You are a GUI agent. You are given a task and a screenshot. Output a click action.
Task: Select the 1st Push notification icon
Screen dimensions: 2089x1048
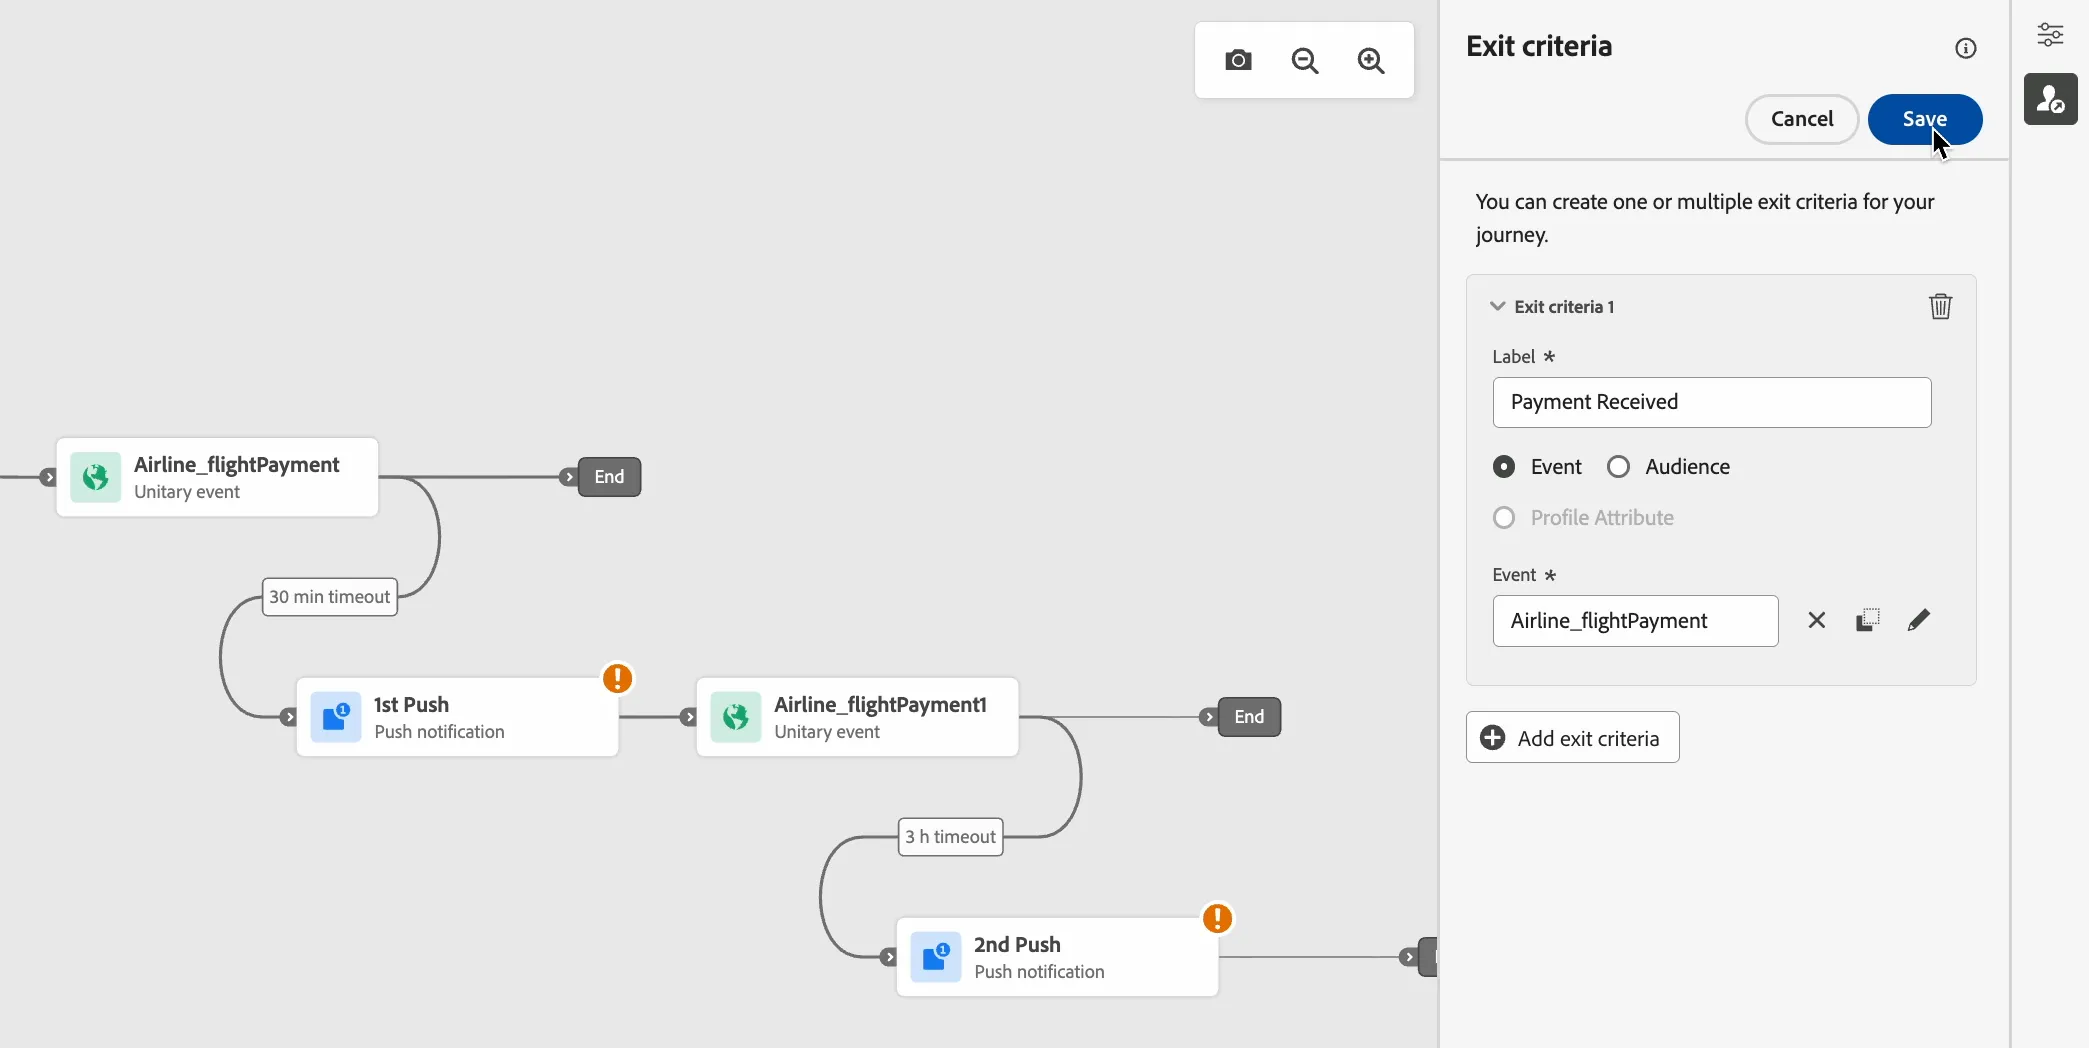coord(336,717)
